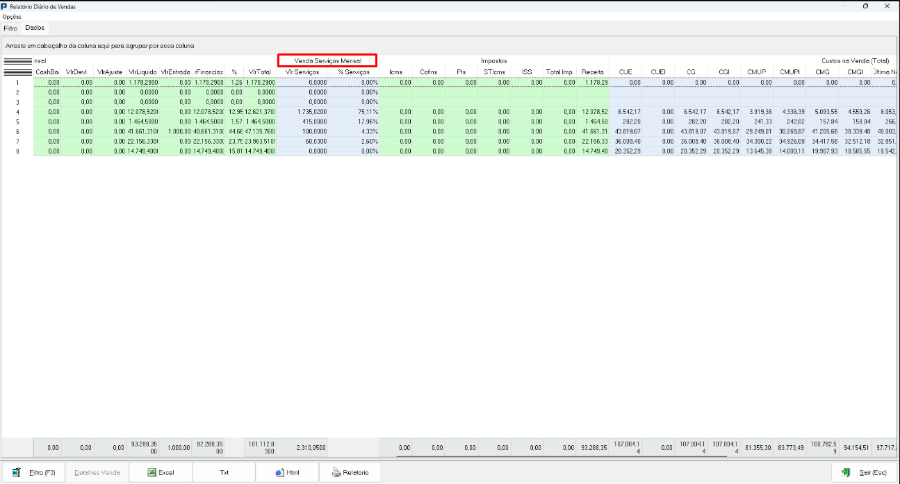Sort by the VlrTotal column header

(x=260, y=72)
